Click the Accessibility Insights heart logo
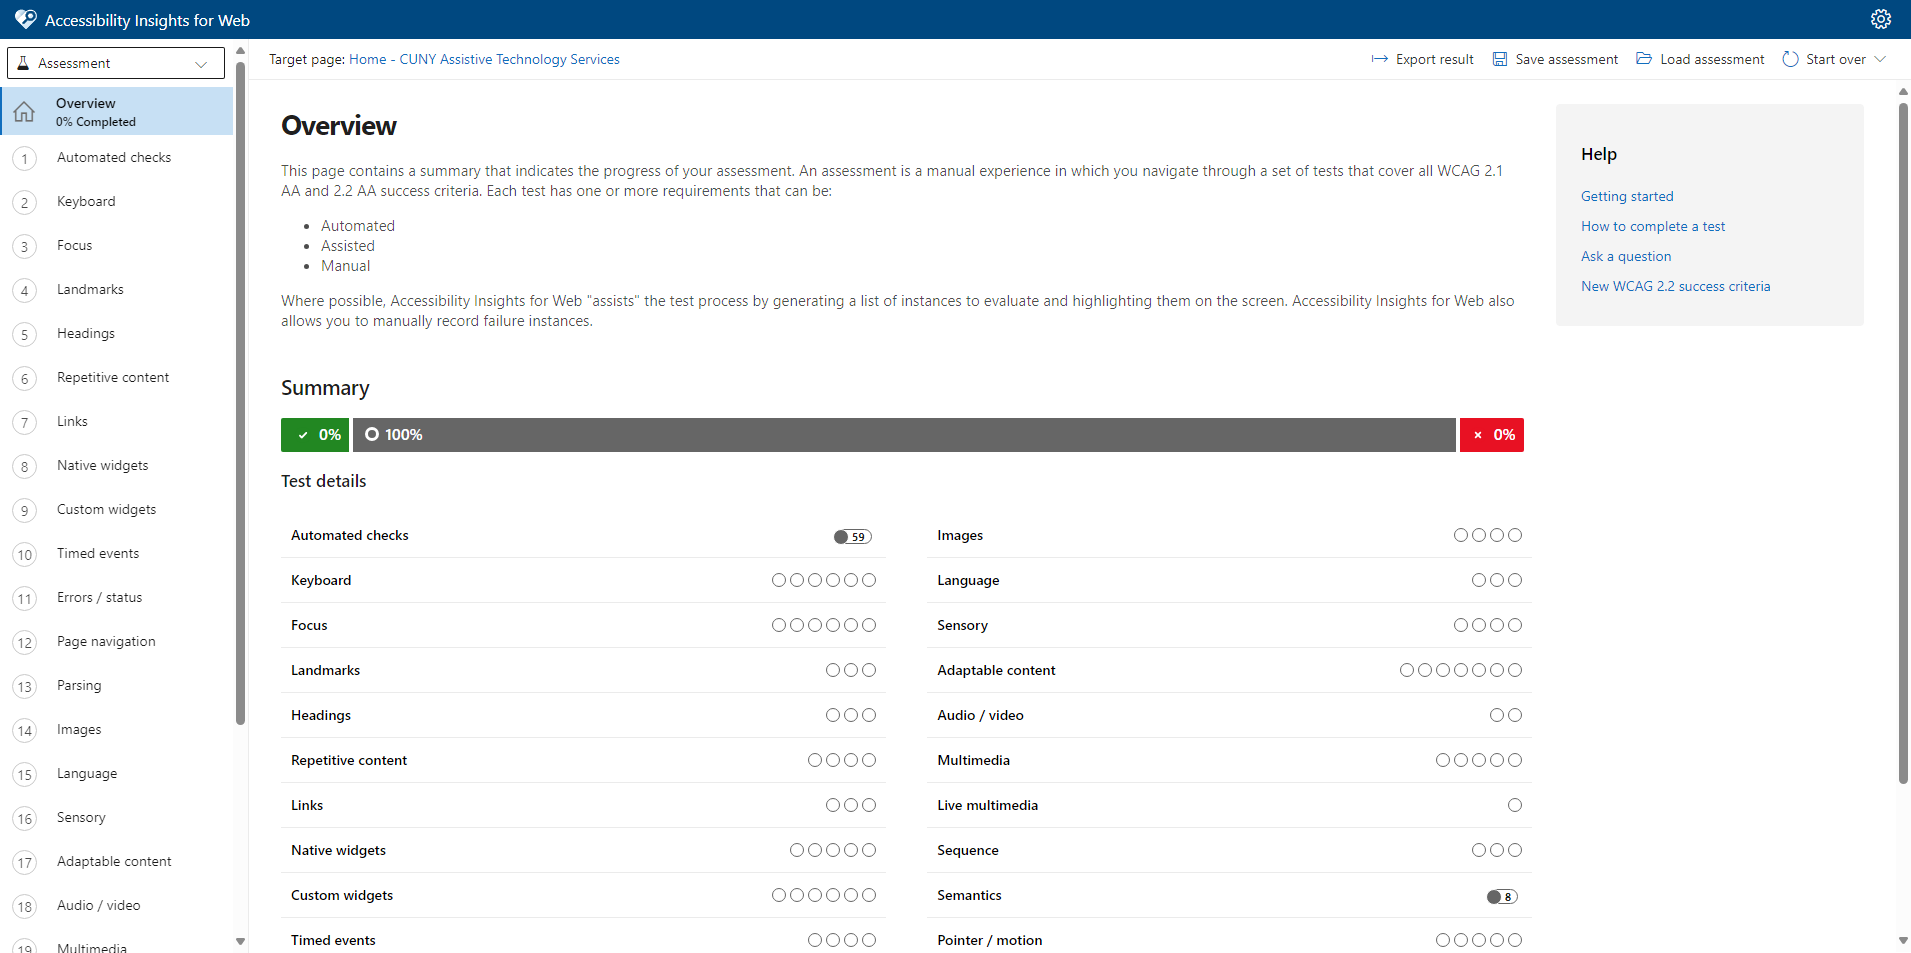The width and height of the screenshot is (1911, 953). click(x=26, y=19)
